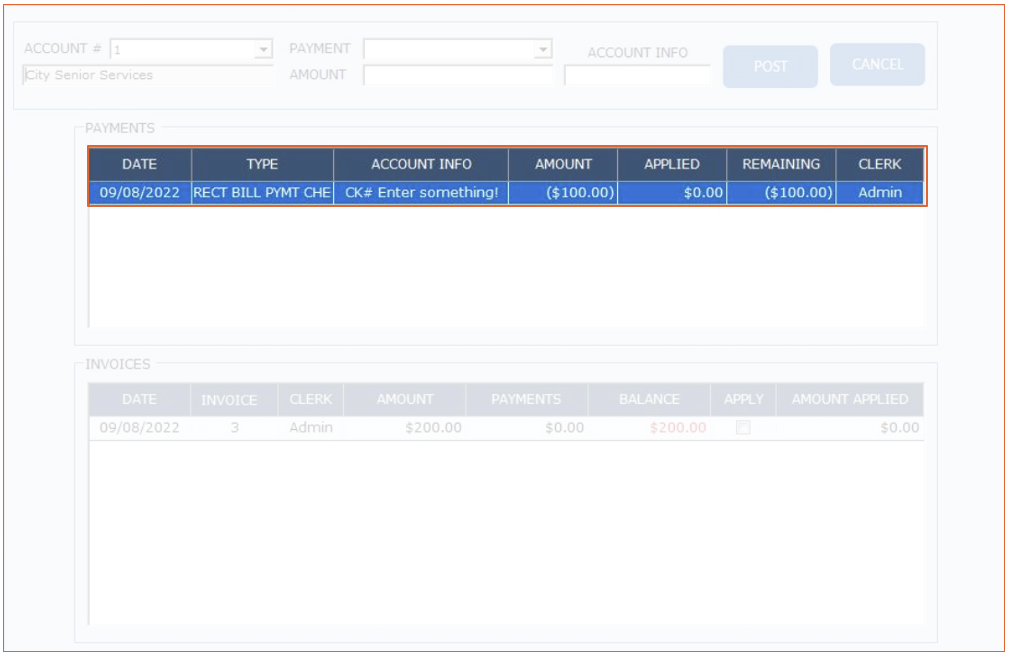Click the ACCOUNT INFO column header
This screenshot has height=655, width=1009.
(421, 164)
